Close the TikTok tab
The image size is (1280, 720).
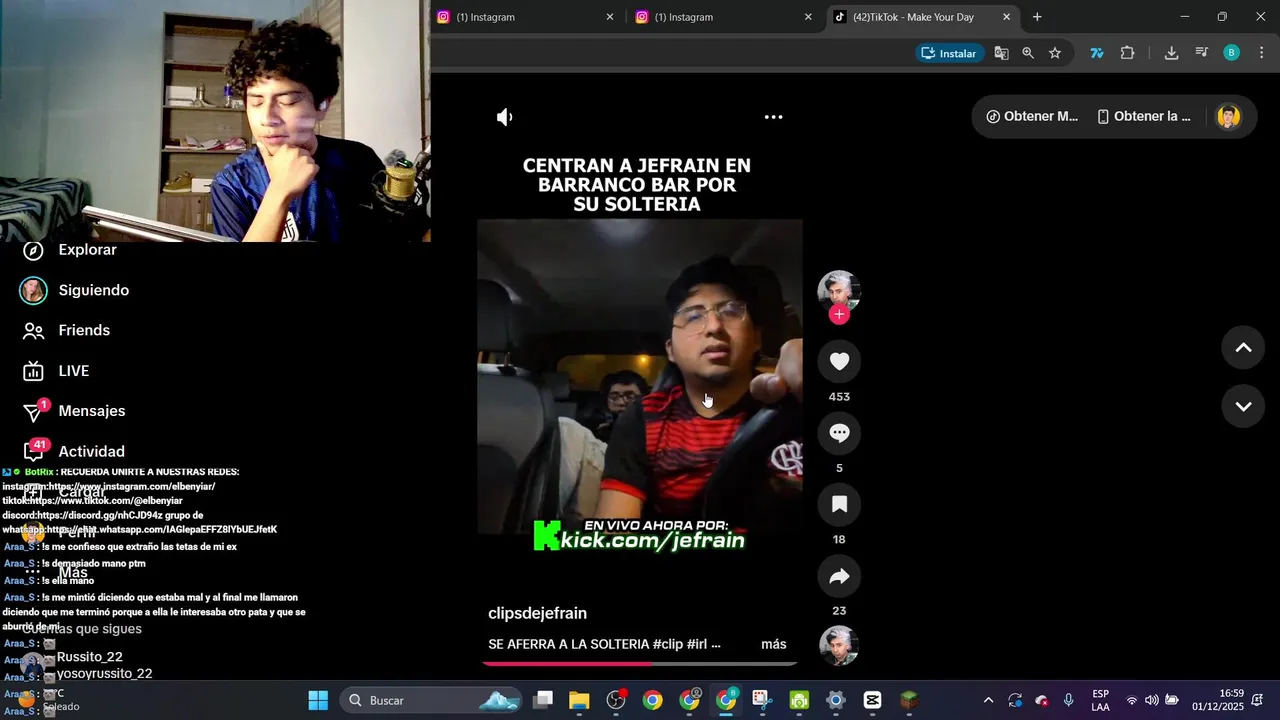1006,17
